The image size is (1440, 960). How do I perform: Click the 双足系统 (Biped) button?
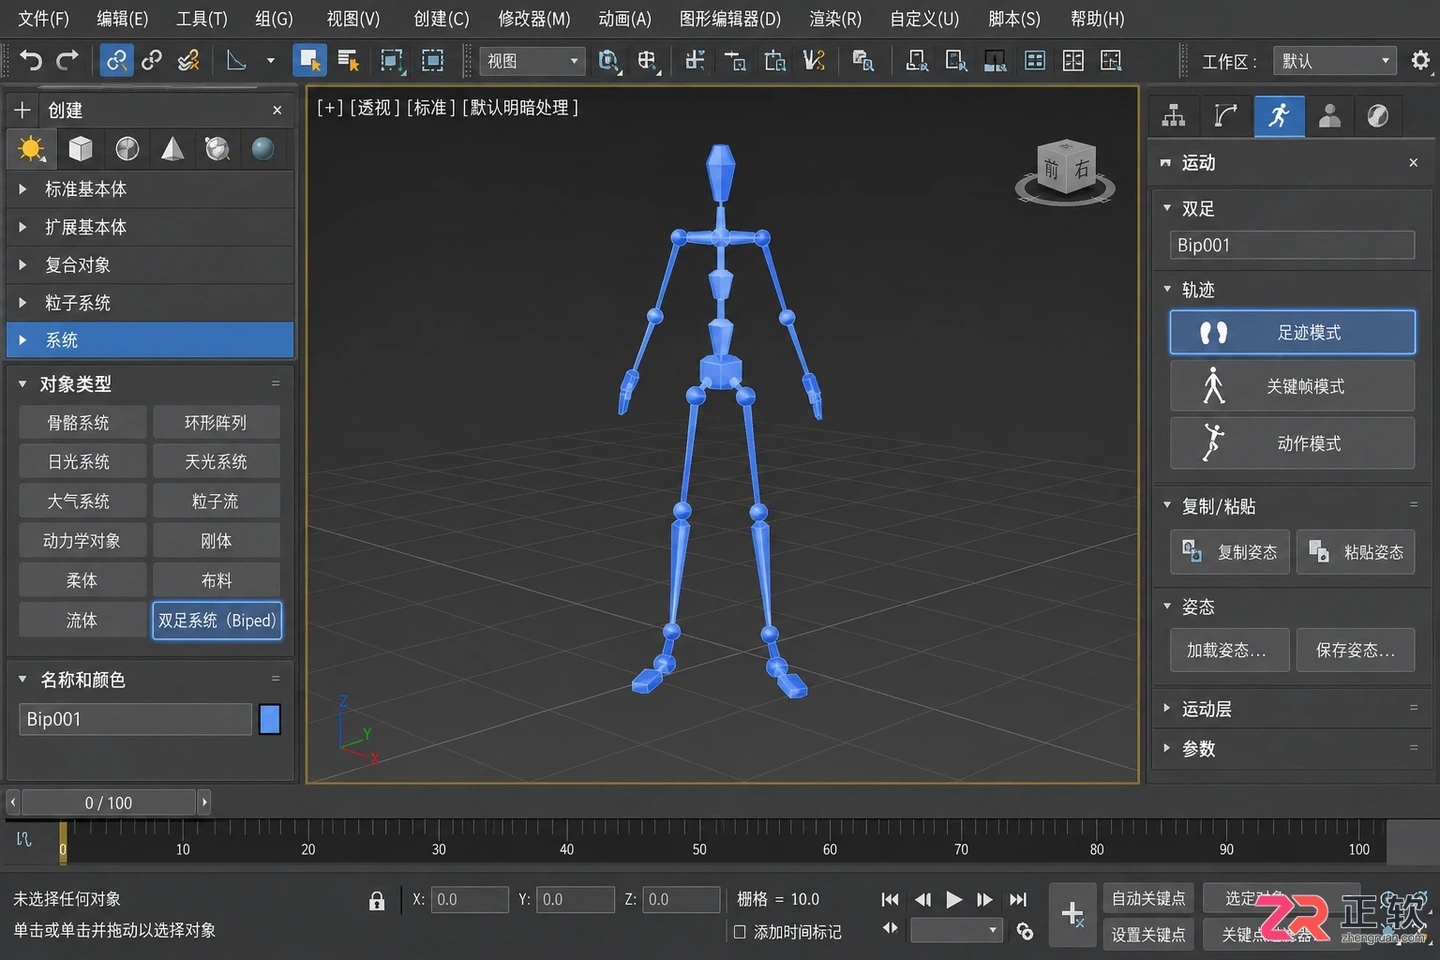click(217, 620)
